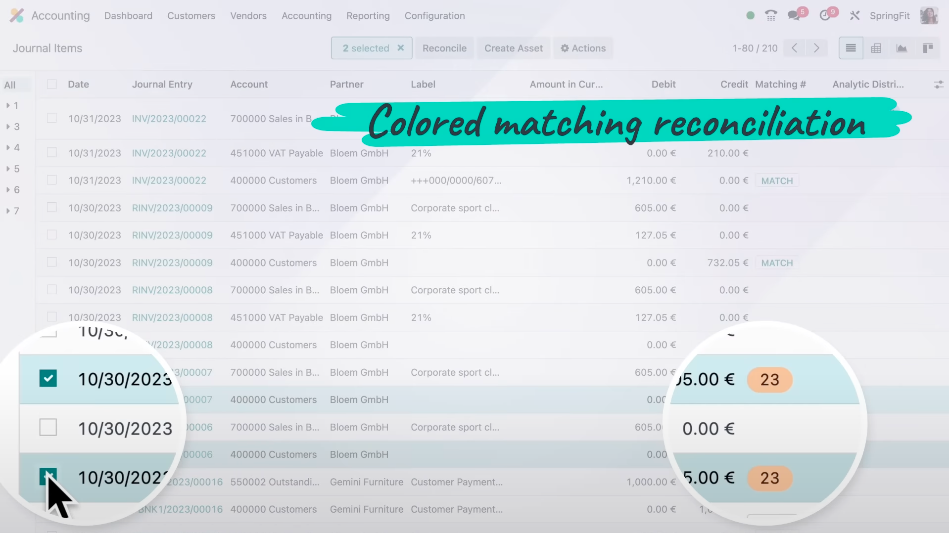Image resolution: width=949 pixels, height=533 pixels.
Task: Check the 451000 VAT Payable 210.00 row
Action: 52,152
